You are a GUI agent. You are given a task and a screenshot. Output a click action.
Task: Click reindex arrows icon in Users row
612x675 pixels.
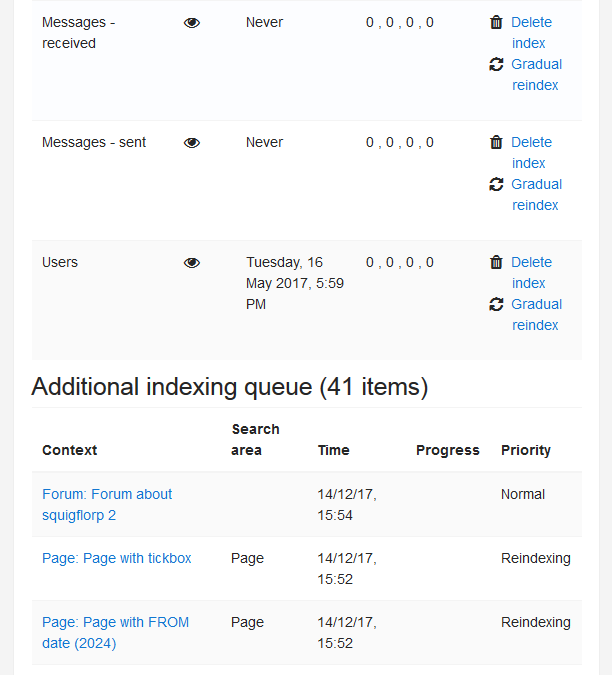(x=496, y=304)
